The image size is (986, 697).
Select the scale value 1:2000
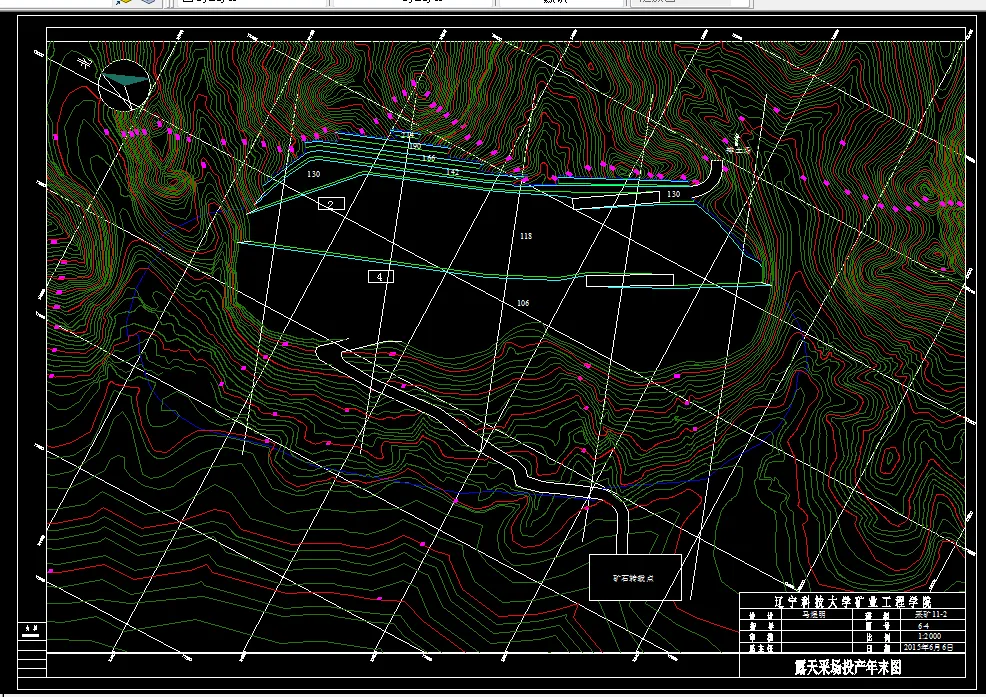(x=930, y=637)
